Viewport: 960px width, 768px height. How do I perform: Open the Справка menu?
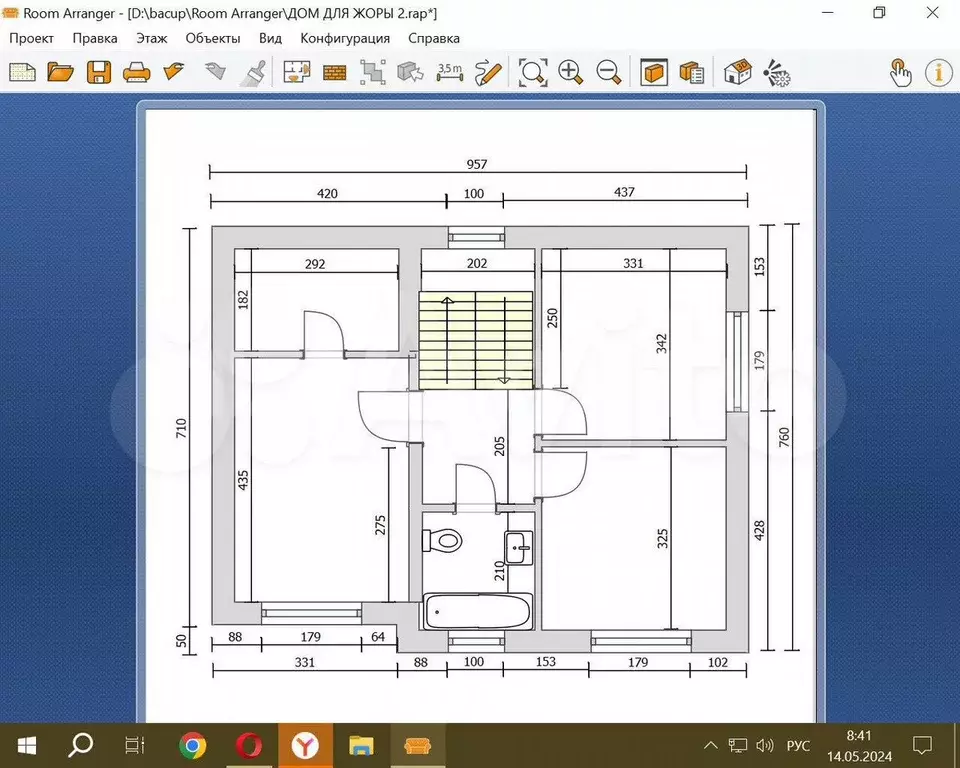434,38
